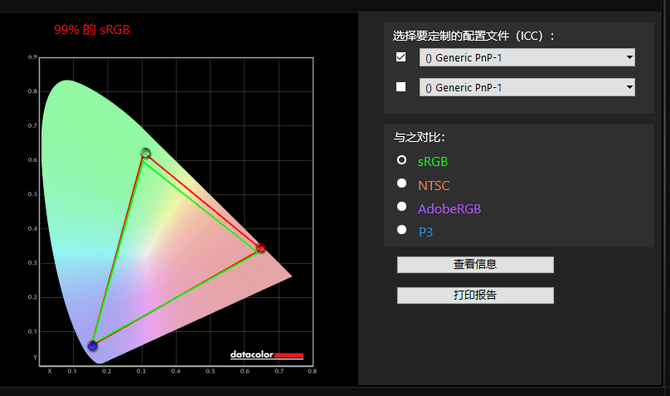Enable the second Generic PnP-1 profile checkbox

click(401, 87)
